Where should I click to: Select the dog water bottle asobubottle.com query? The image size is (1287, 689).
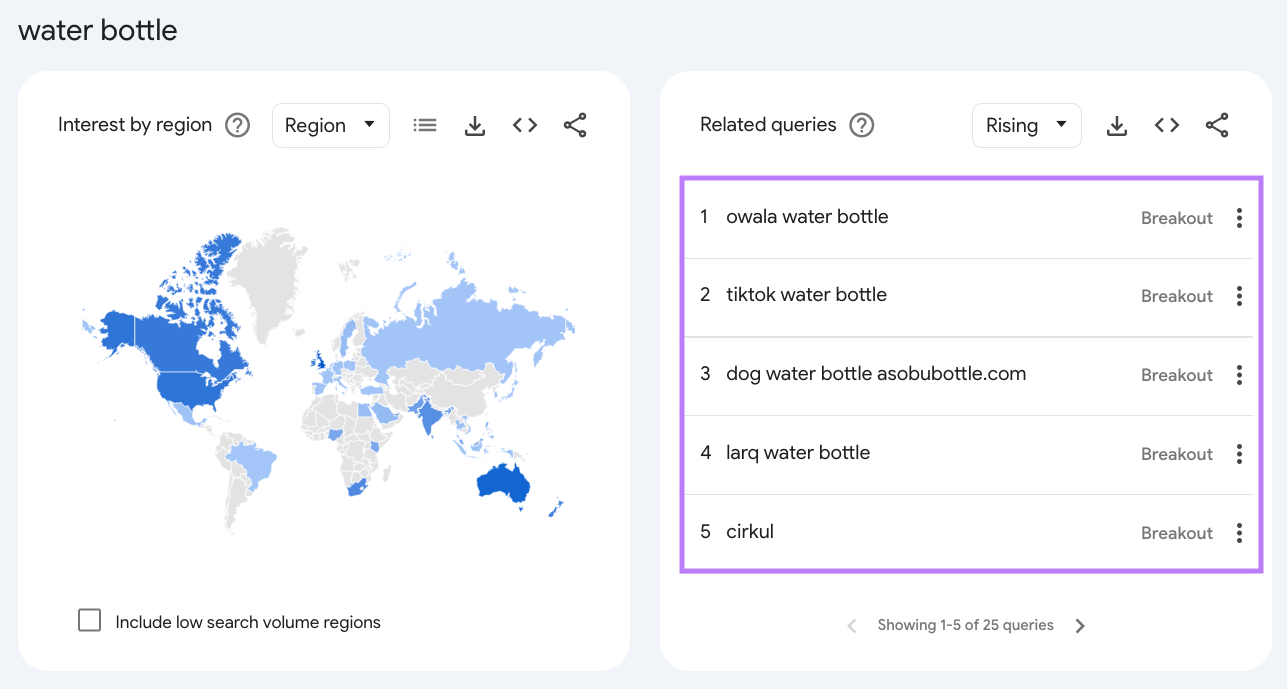coord(876,373)
